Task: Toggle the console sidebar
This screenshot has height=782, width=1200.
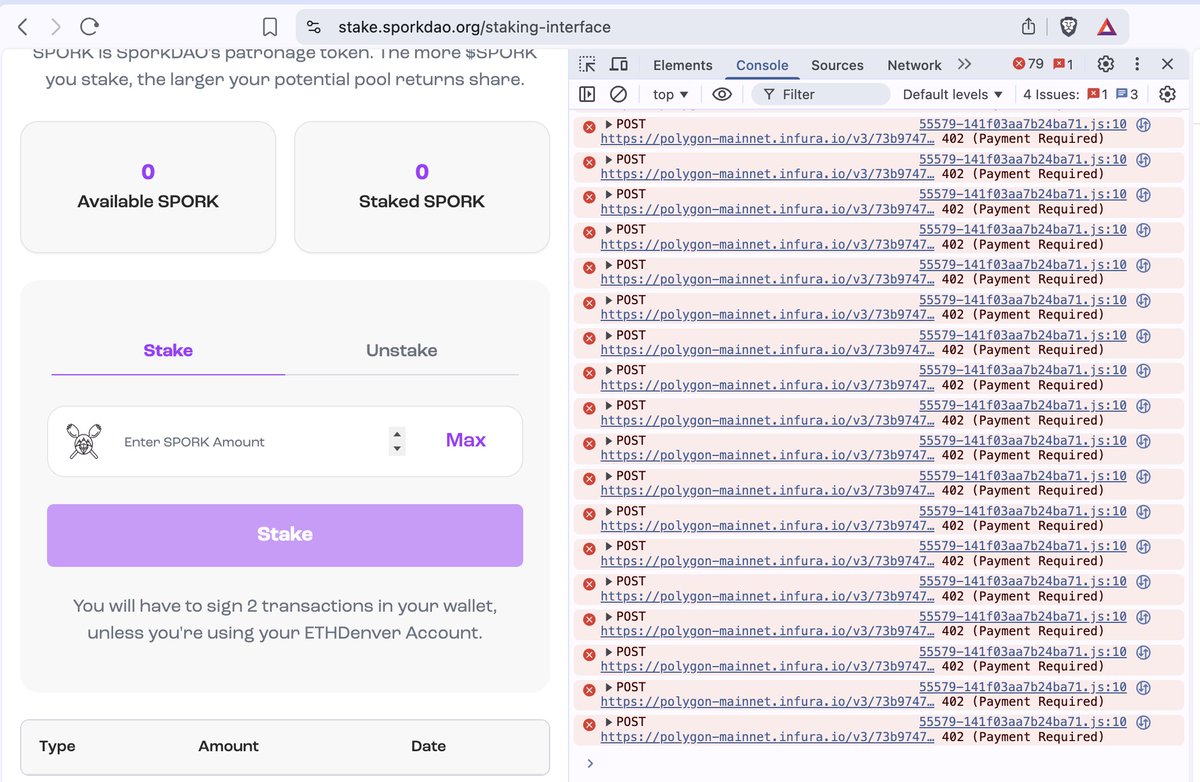Action: (x=587, y=94)
